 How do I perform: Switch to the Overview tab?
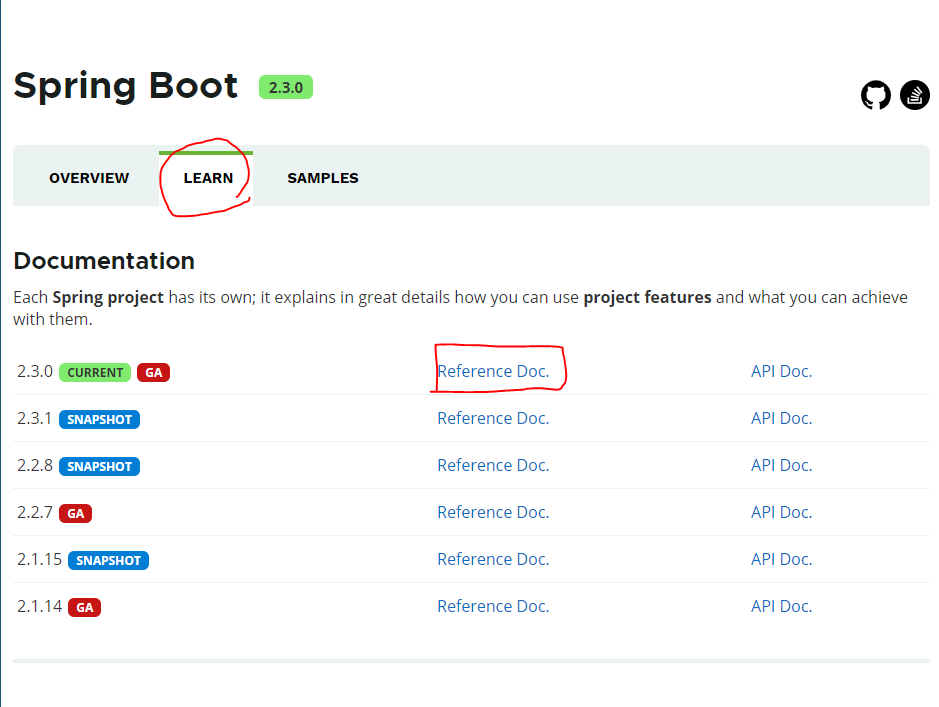pyautogui.click(x=89, y=178)
